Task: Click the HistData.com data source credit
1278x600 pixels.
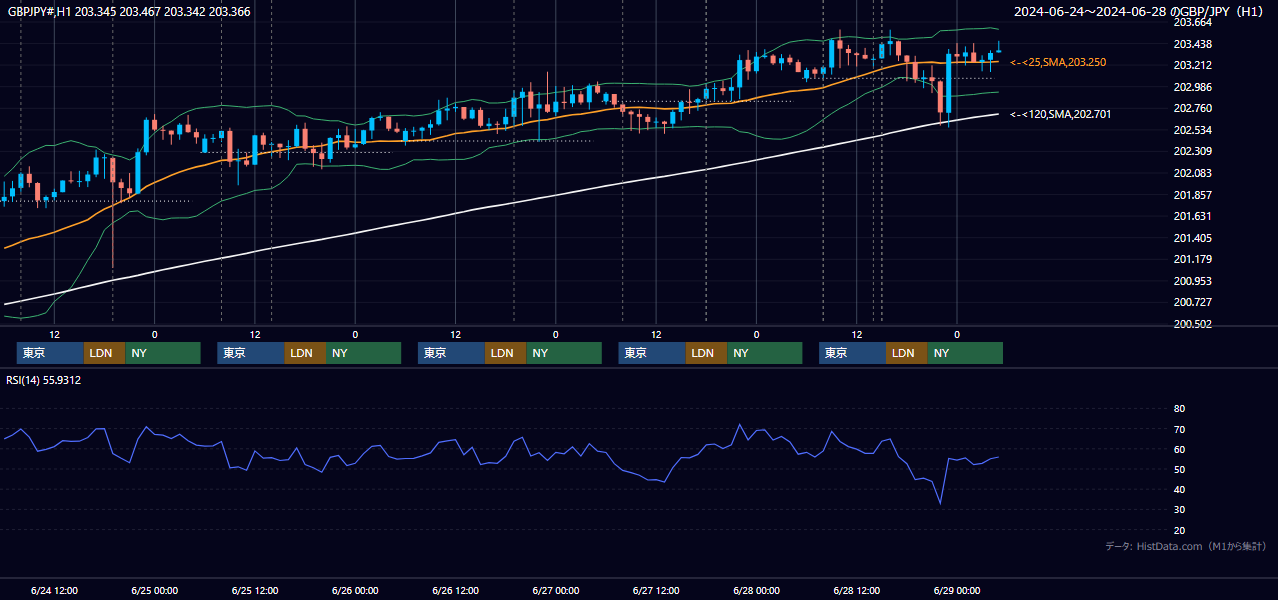Action: point(1186,546)
